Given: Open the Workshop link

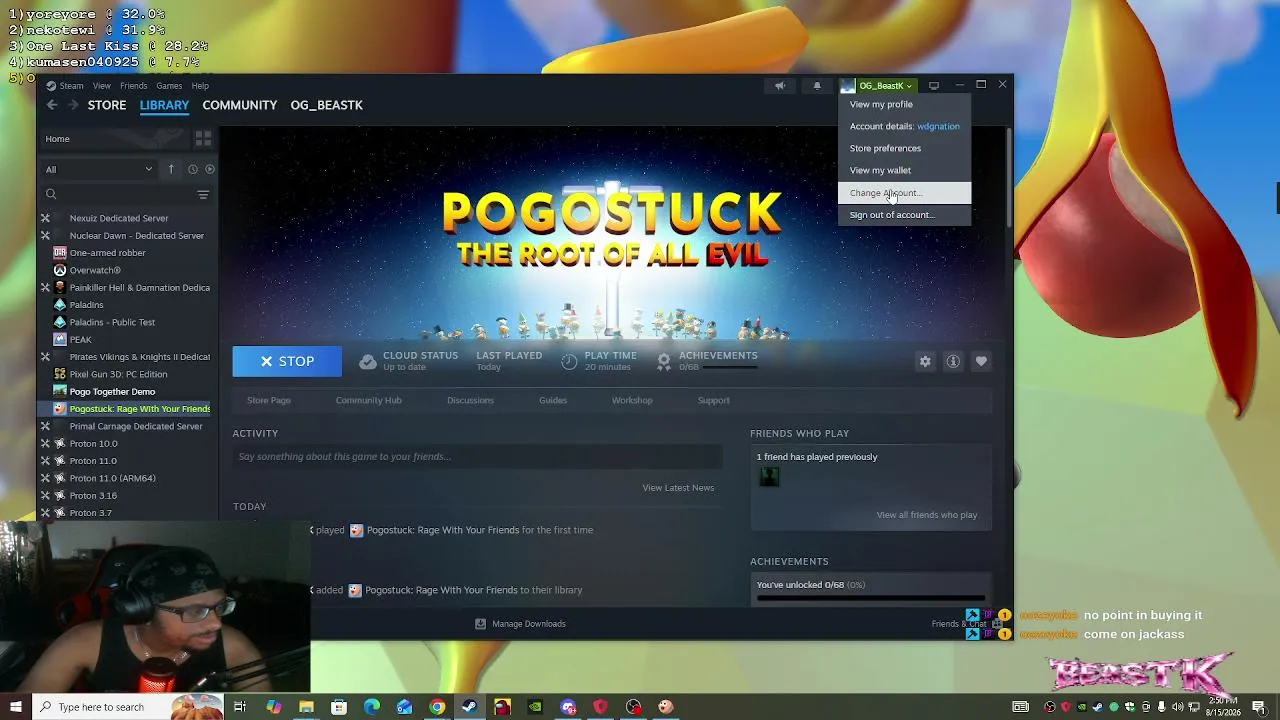Looking at the screenshot, I should point(632,400).
